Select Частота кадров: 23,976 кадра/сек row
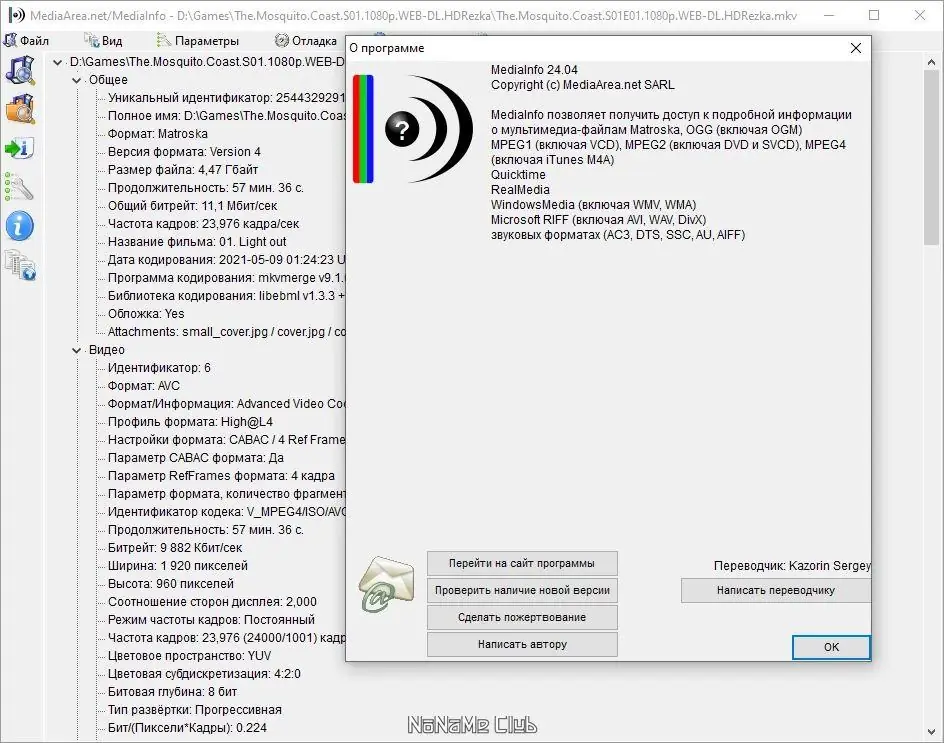944x743 pixels. click(x=203, y=224)
